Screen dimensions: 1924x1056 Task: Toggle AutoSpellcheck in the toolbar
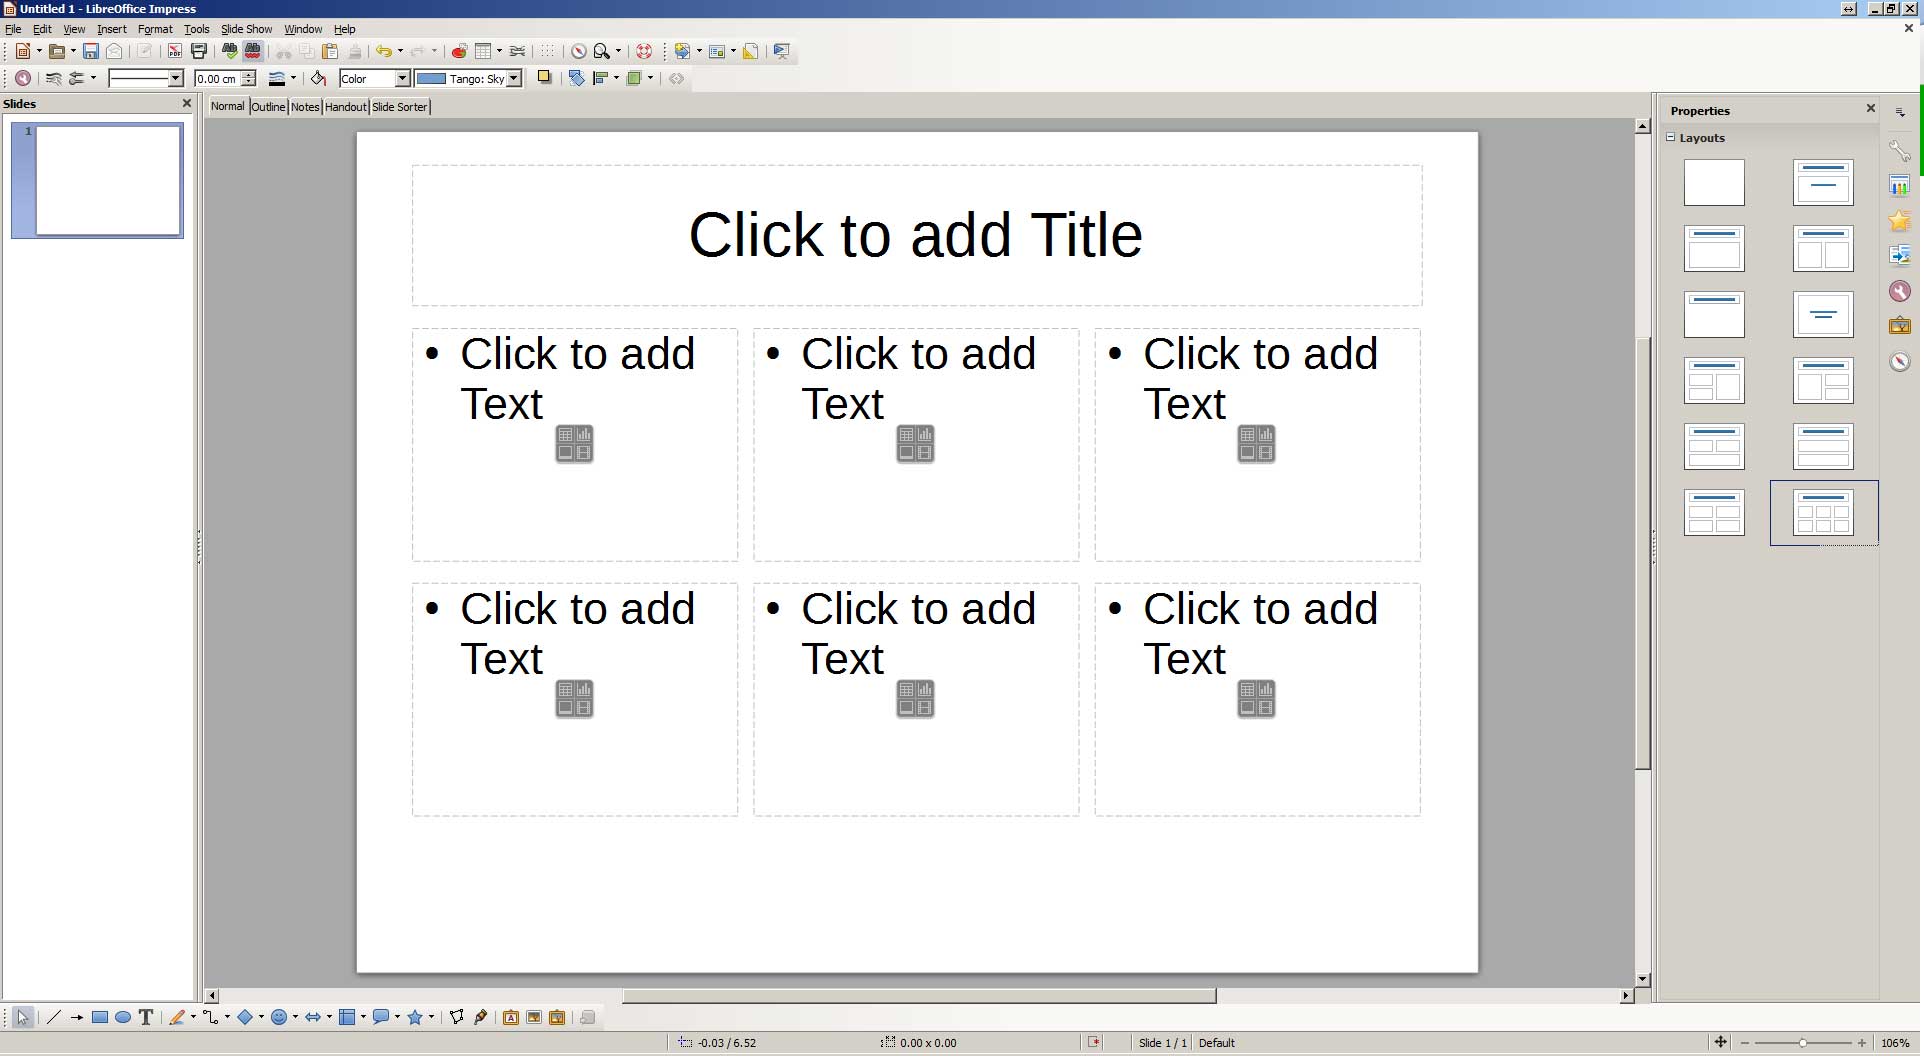pyautogui.click(x=253, y=51)
